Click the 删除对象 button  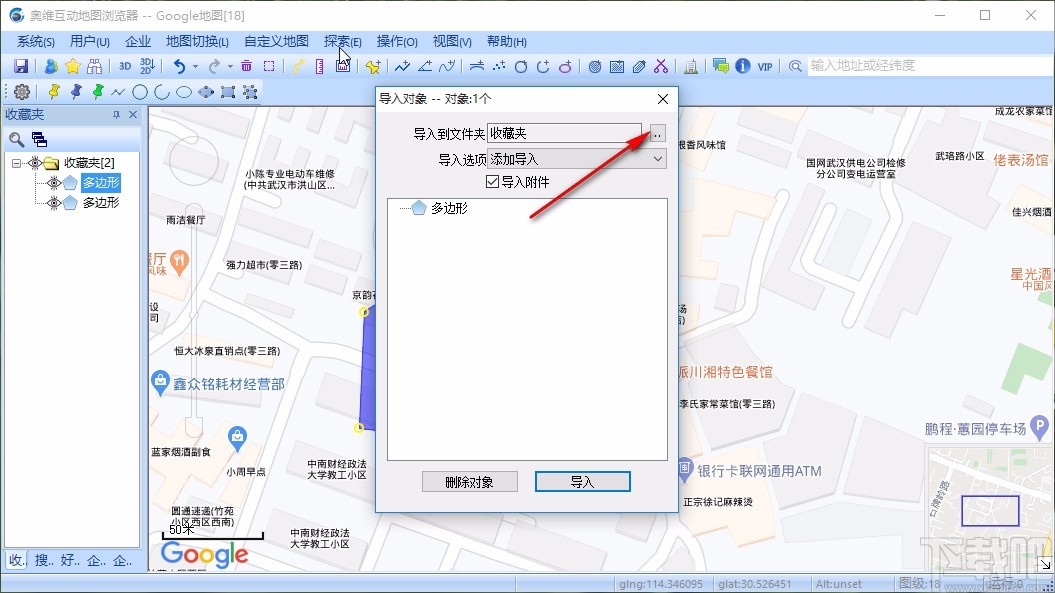(x=469, y=481)
